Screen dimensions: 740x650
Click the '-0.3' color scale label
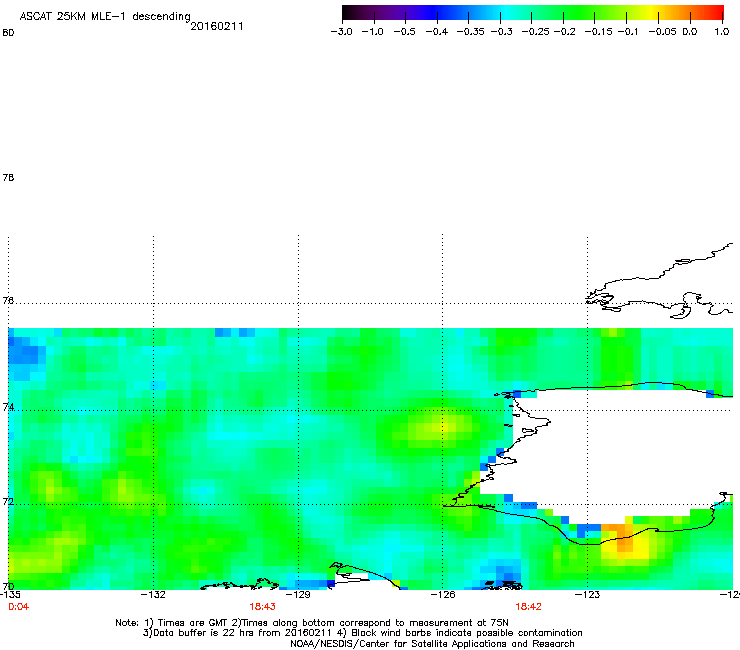coord(502,32)
